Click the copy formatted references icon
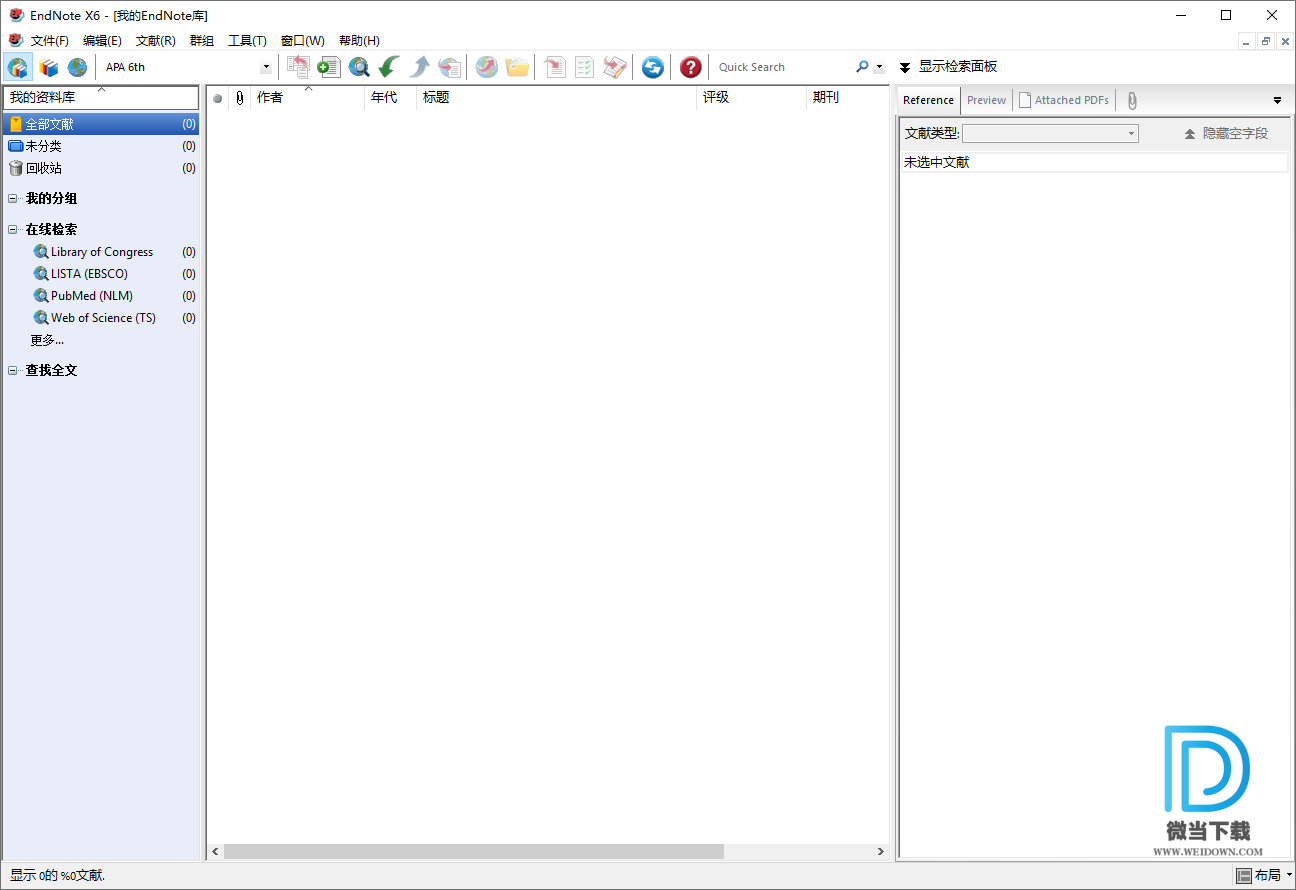The width and height of the screenshot is (1296, 890). tap(298, 67)
